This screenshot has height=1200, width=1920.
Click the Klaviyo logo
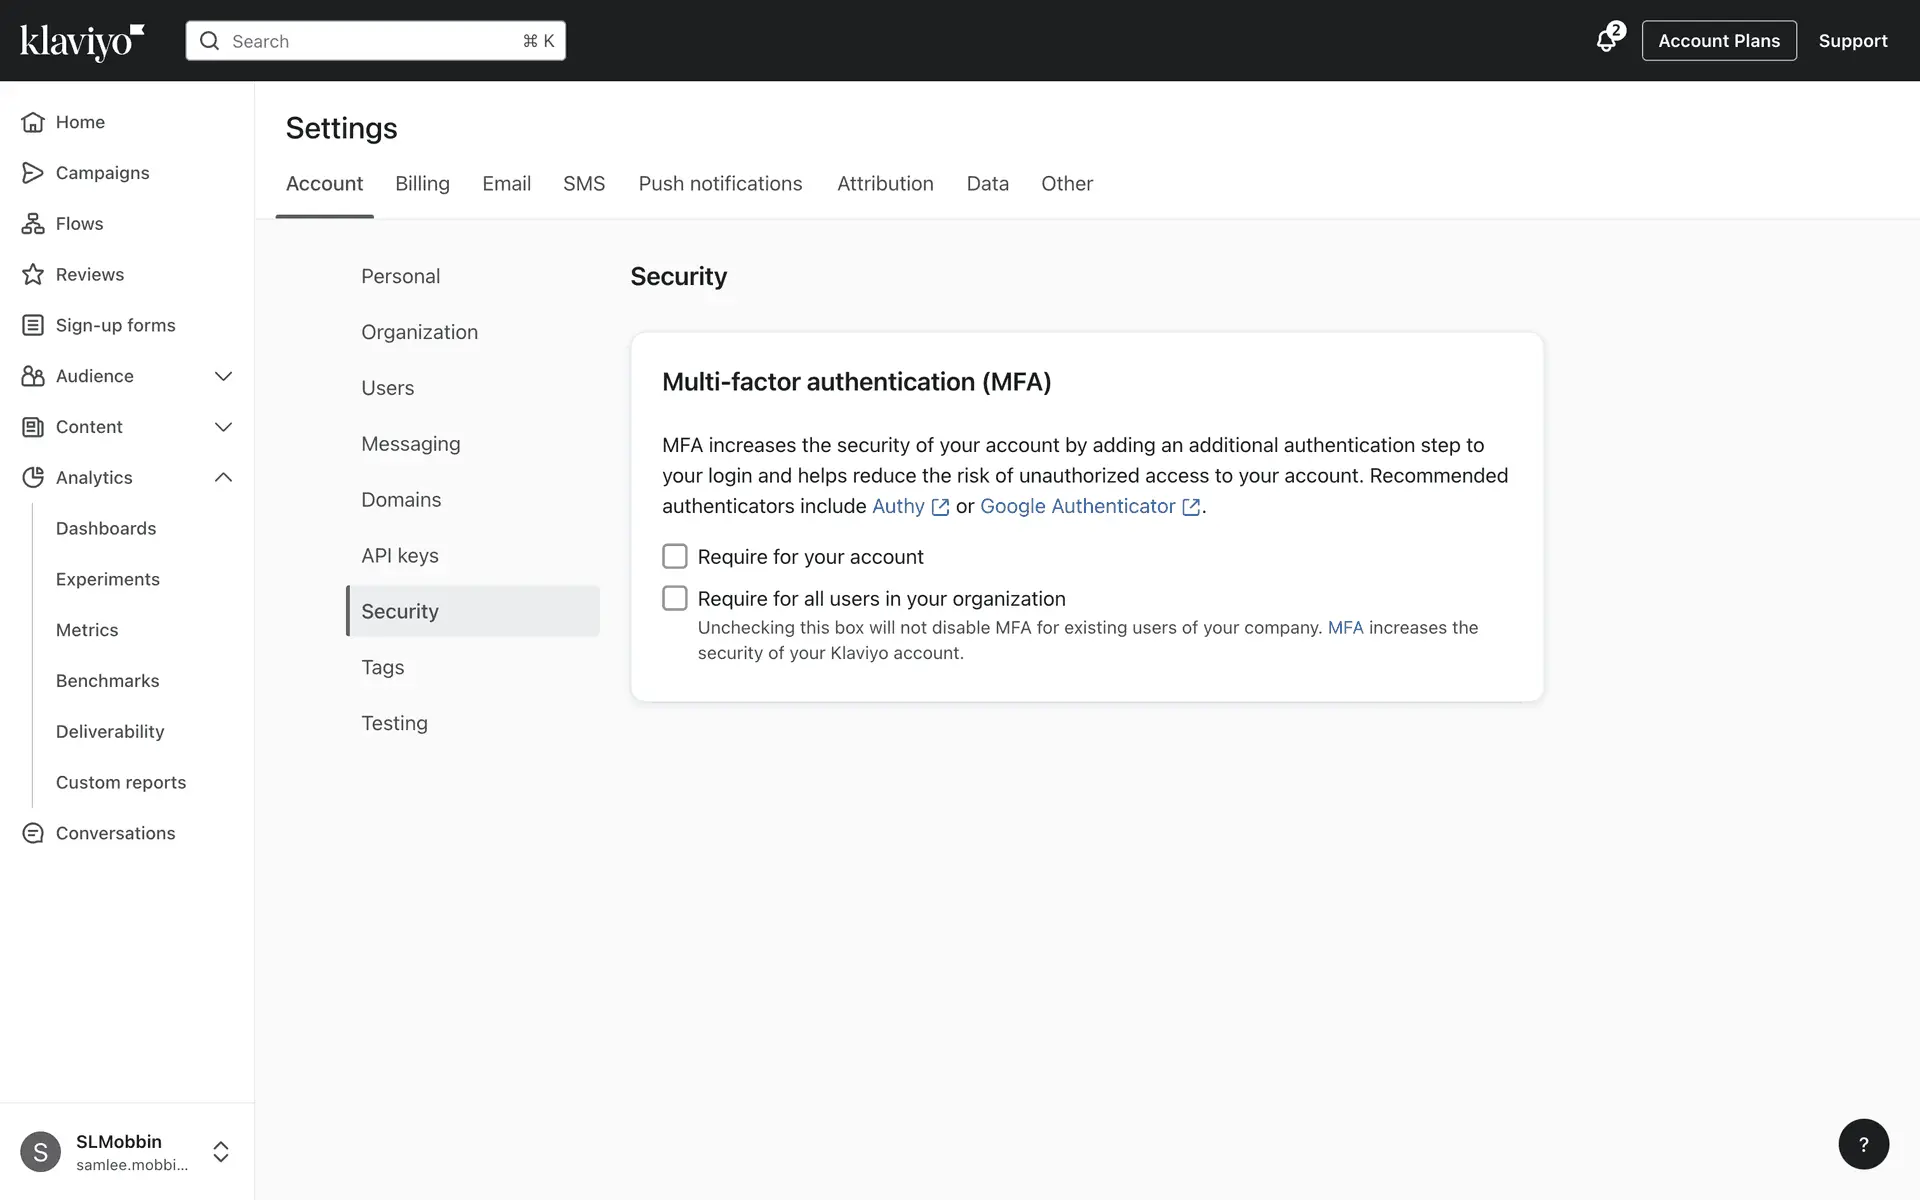coord(82,41)
